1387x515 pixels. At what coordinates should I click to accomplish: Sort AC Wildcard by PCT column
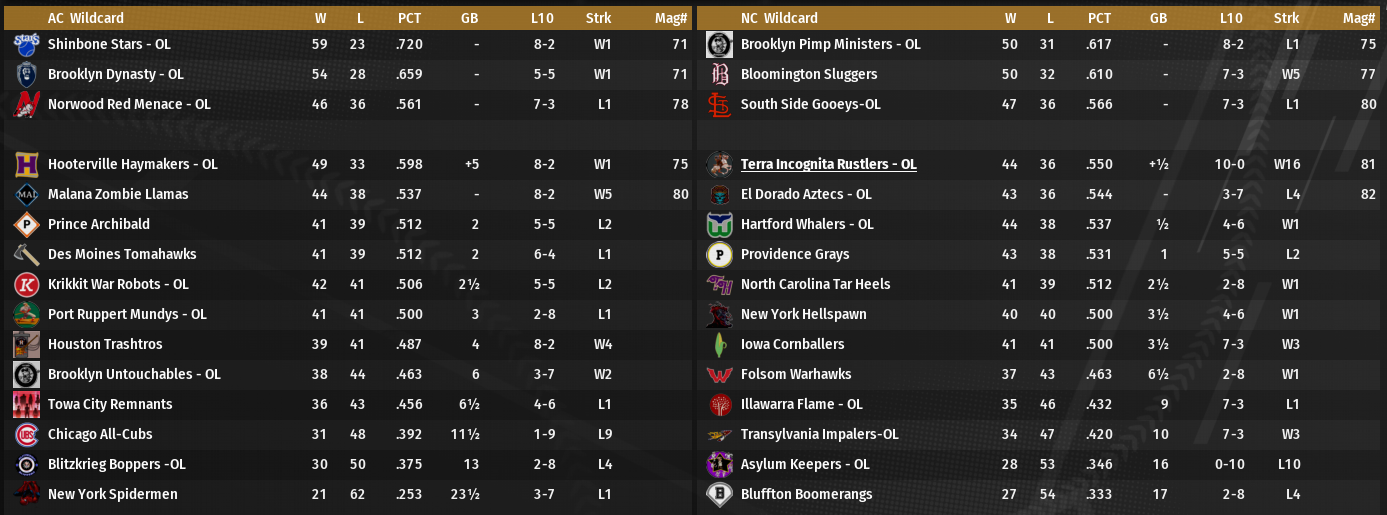(x=409, y=18)
